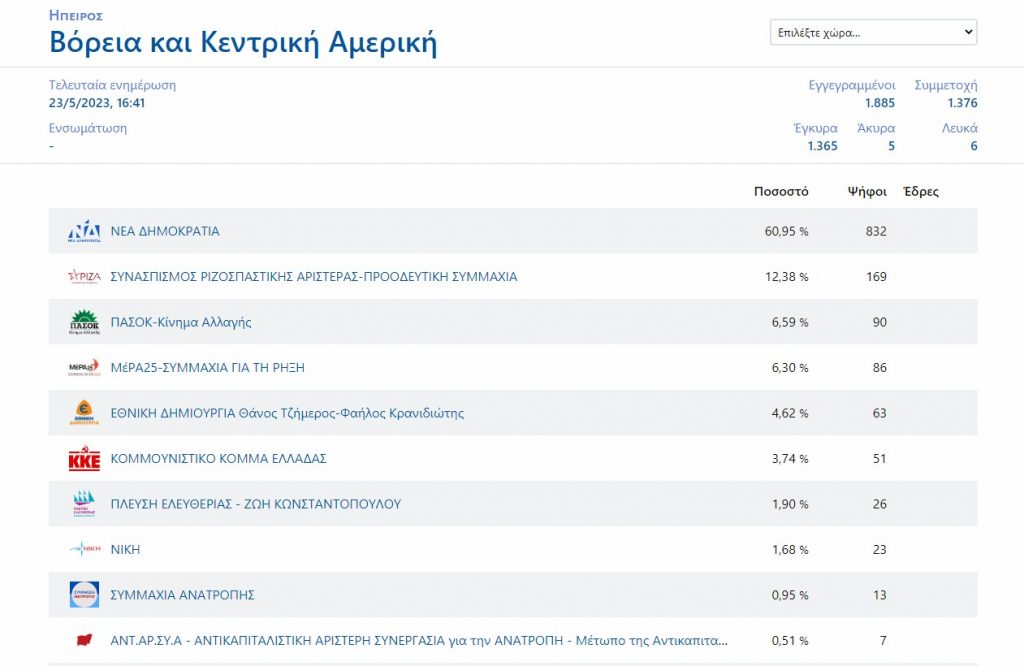Click the ΝΙΚΗ party logo
This screenshot has width=1024, height=666.
coord(84,549)
